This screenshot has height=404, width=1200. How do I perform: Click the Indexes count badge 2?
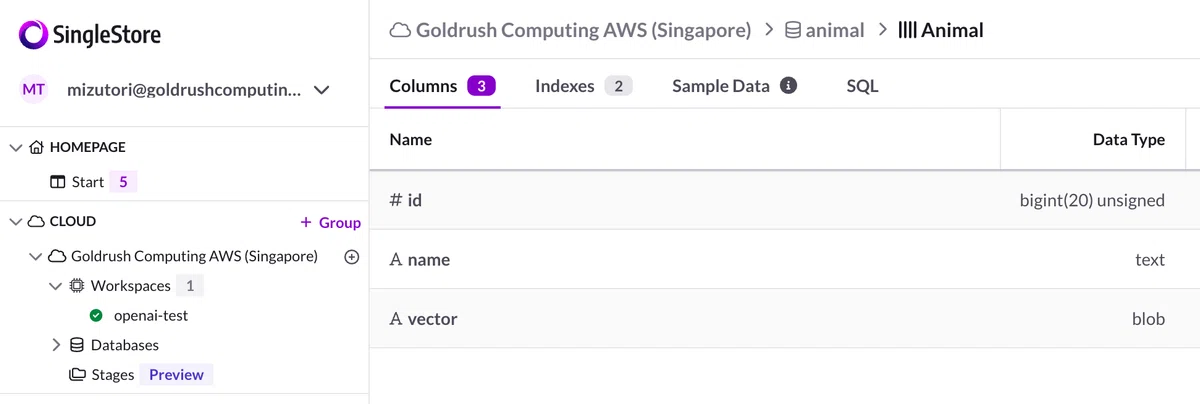tap(618, 86)
